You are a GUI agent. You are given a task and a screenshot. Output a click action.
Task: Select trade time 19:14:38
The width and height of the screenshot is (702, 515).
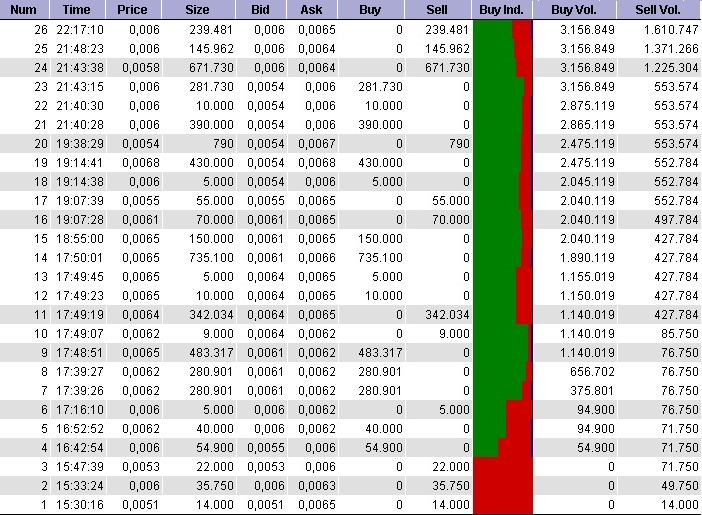pos(80,182)
